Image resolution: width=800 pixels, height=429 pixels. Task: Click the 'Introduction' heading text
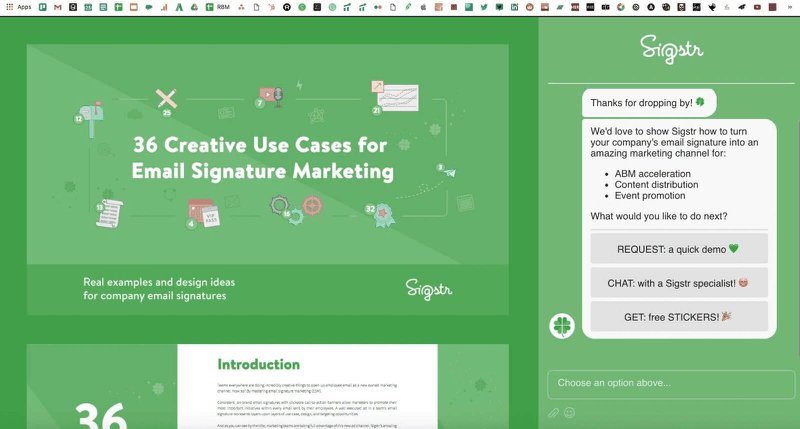259,364
